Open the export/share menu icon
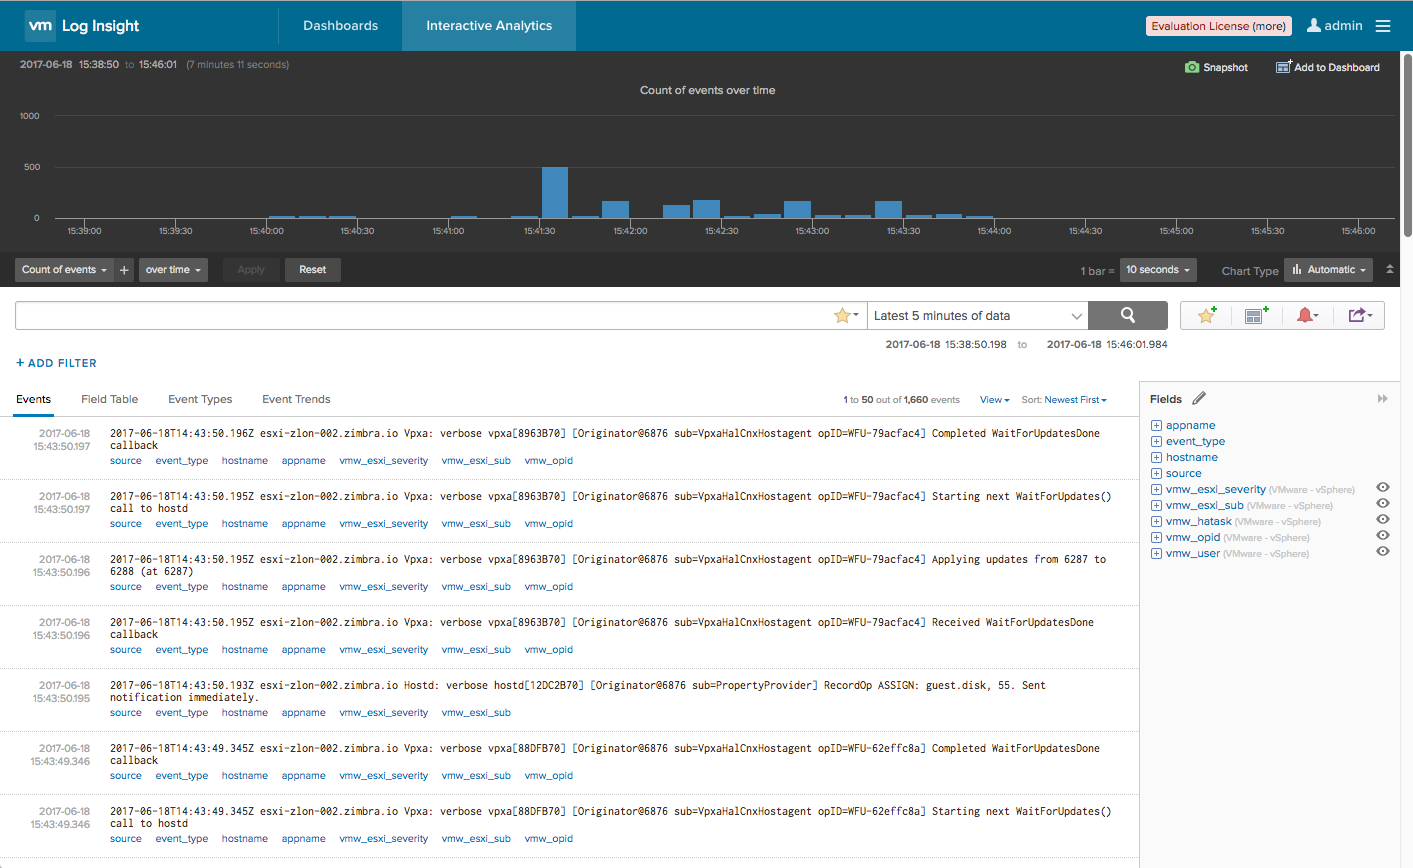The height and width of the screenshot is (868, 1413). (x=1360, y=315)
